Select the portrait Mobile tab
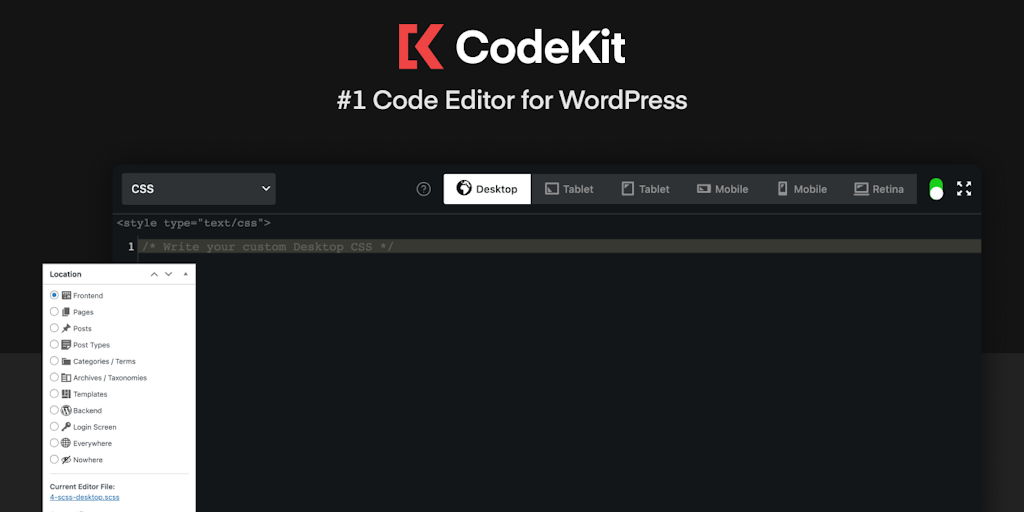The width and height of the screenshot is (1024, 512). (801, 189)
